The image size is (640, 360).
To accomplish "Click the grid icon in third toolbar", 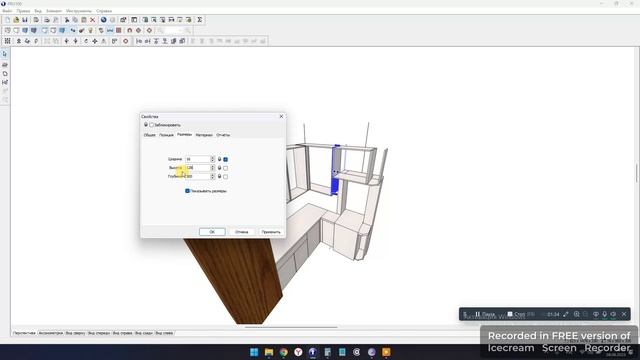I will [8, 41].
